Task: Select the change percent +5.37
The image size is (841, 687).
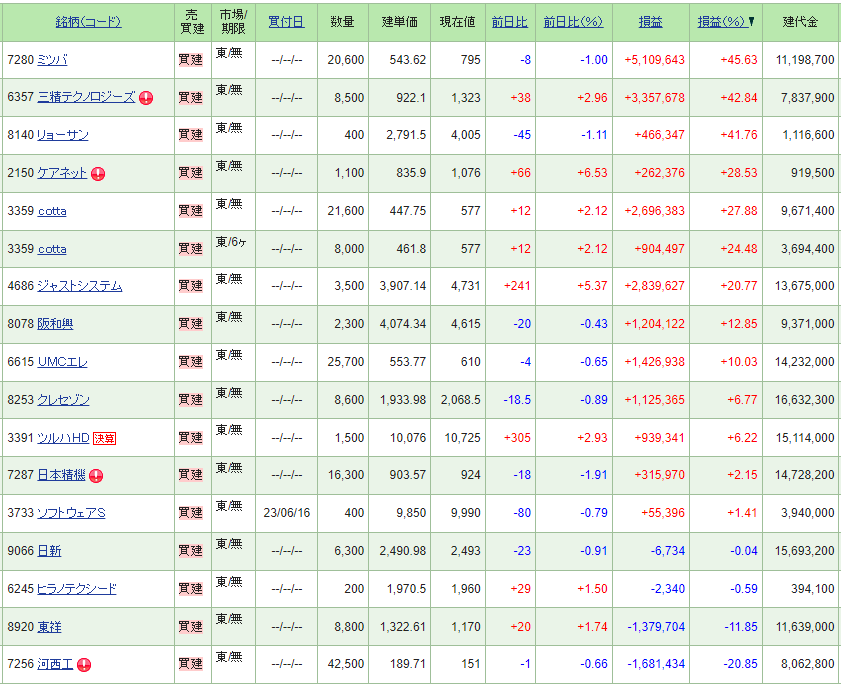Action: click(592, 286)
